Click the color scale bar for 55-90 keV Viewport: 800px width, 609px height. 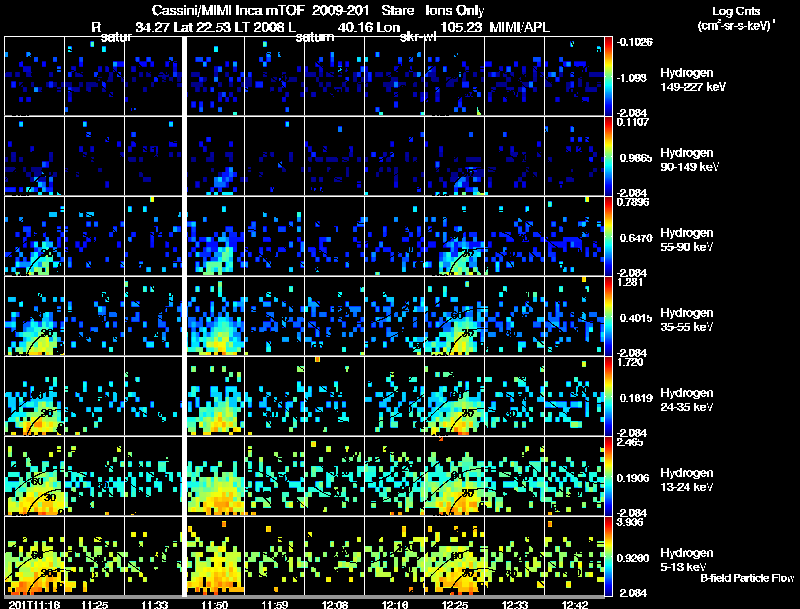click(608, 236)
